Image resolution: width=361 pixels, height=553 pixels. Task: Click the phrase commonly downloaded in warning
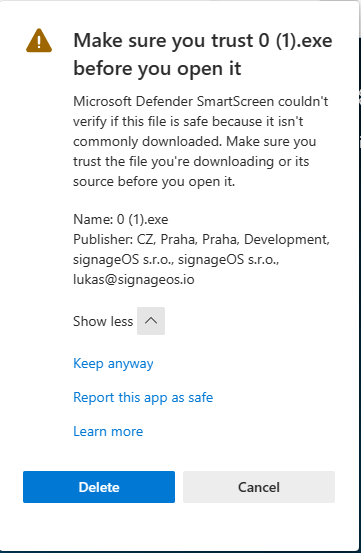click(x=147, y=141)
